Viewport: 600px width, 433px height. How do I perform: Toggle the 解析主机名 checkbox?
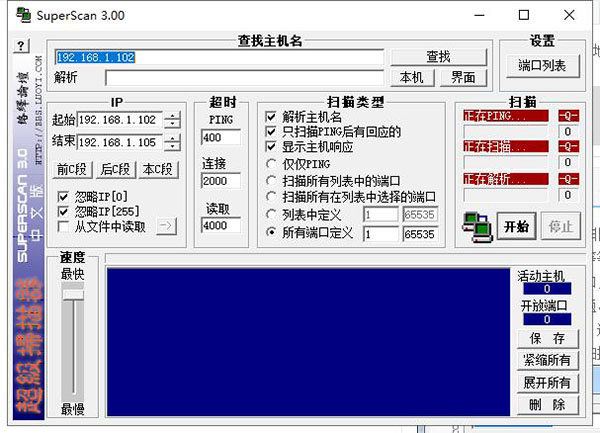pyautogui.click(x=271, y=116)
